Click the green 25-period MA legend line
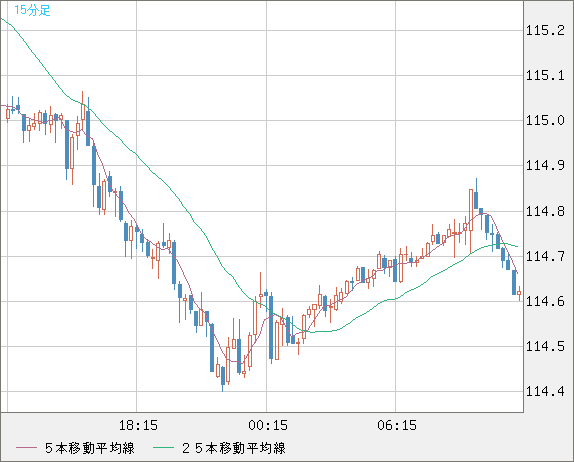The height and width of the screenshot is (462, 574). (x=163, y=448)
